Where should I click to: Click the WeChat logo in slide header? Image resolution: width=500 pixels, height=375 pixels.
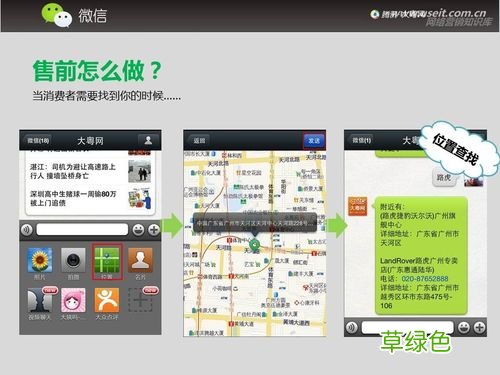pyautogui.click(x=57, y=15)
